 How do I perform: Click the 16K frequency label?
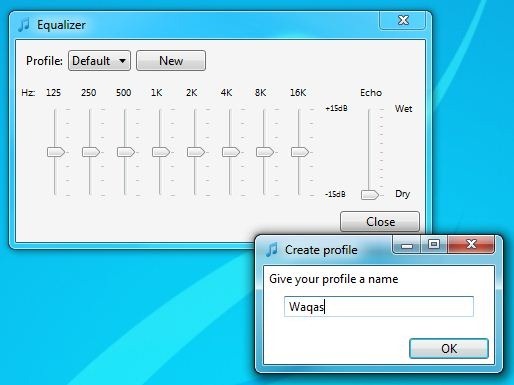[298, 93]
